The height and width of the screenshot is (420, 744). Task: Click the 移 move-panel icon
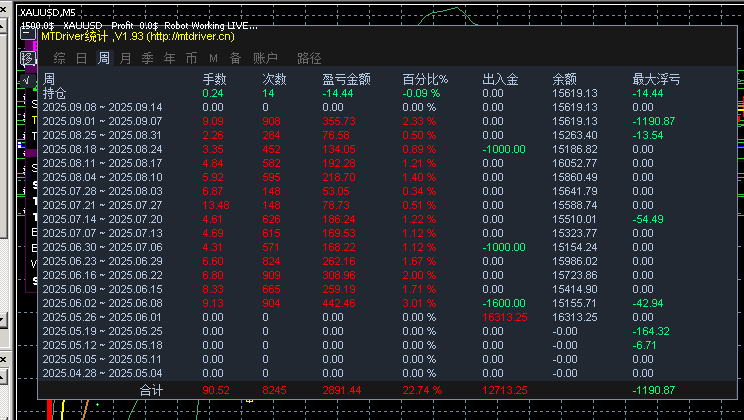28,58
